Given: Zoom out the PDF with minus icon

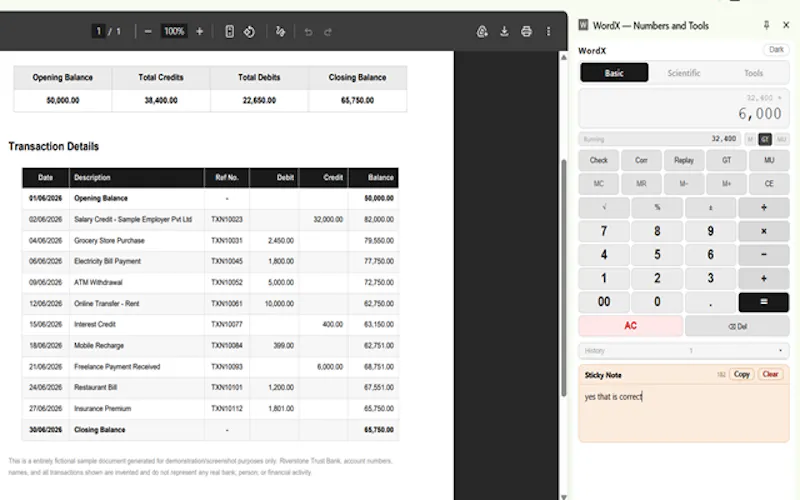Looking at the screenshot, I should [x=148, y=32].
